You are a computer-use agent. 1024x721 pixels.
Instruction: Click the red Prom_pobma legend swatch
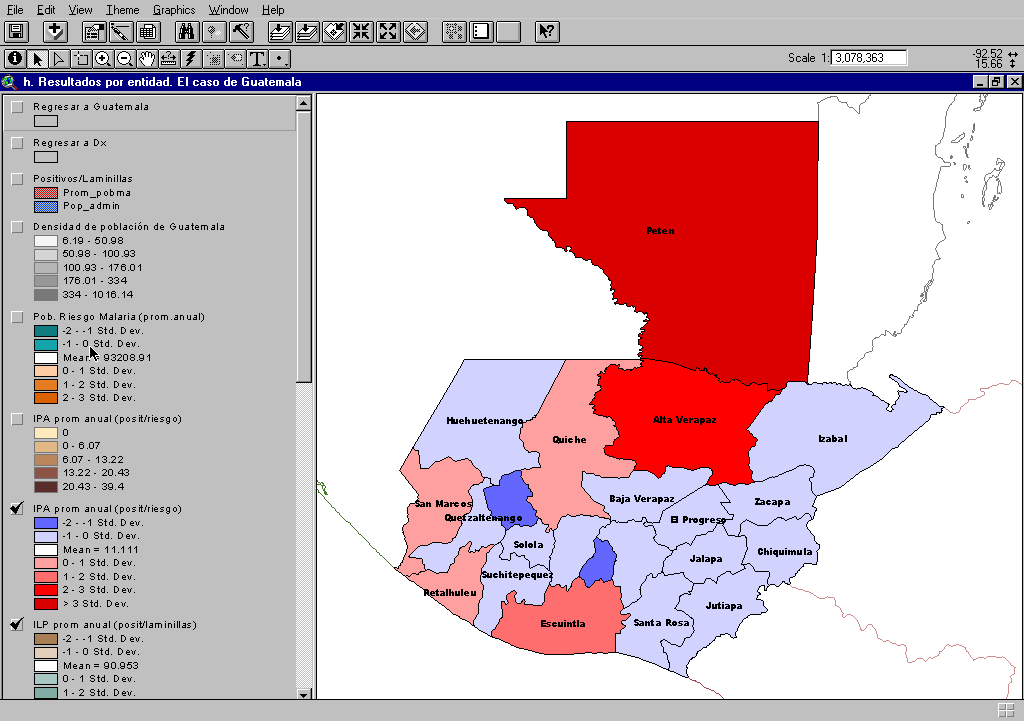pyautogui.click(x=45, y=192)
